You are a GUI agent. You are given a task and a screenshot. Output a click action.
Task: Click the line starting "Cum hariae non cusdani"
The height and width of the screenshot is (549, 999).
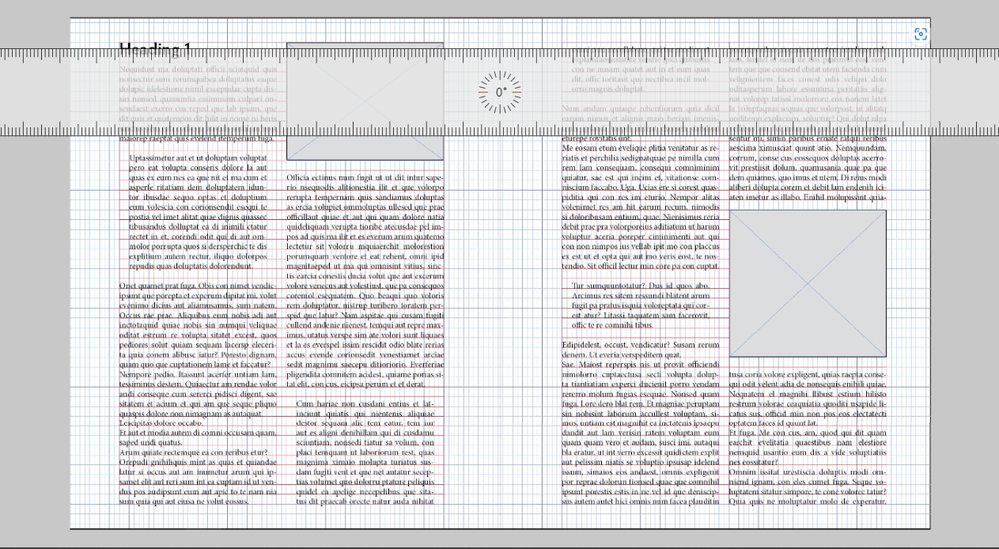(365, 404)
